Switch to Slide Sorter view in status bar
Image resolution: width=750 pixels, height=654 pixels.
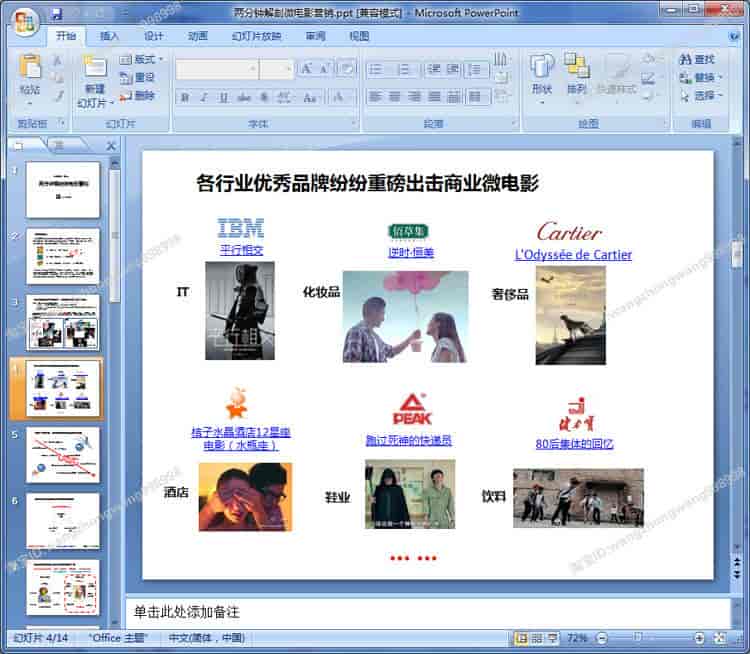[538, 637]
